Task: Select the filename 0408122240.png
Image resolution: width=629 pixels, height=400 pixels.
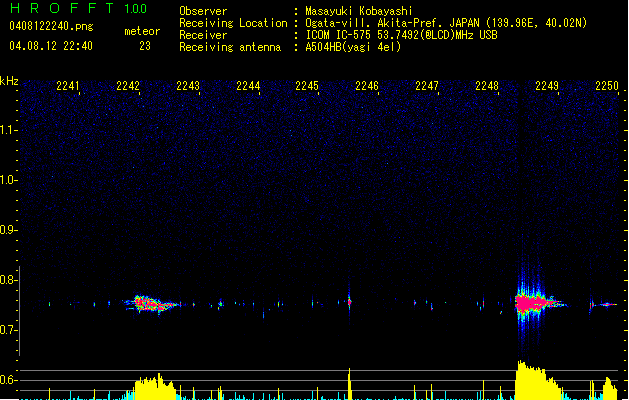Action: pos(51,26)
